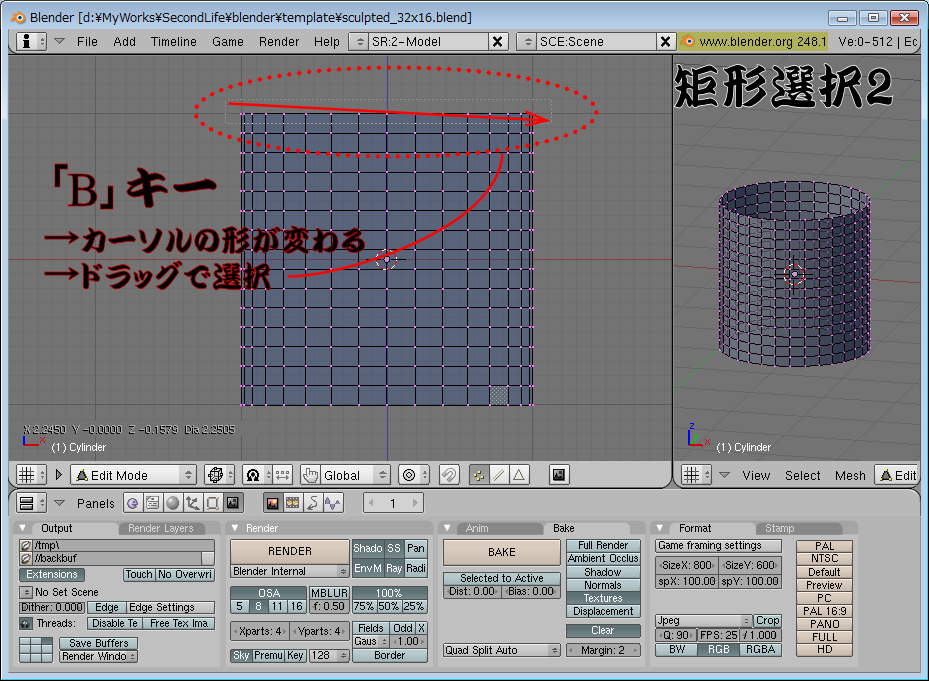Toggle the No Overwri option

tap(185, 574)
